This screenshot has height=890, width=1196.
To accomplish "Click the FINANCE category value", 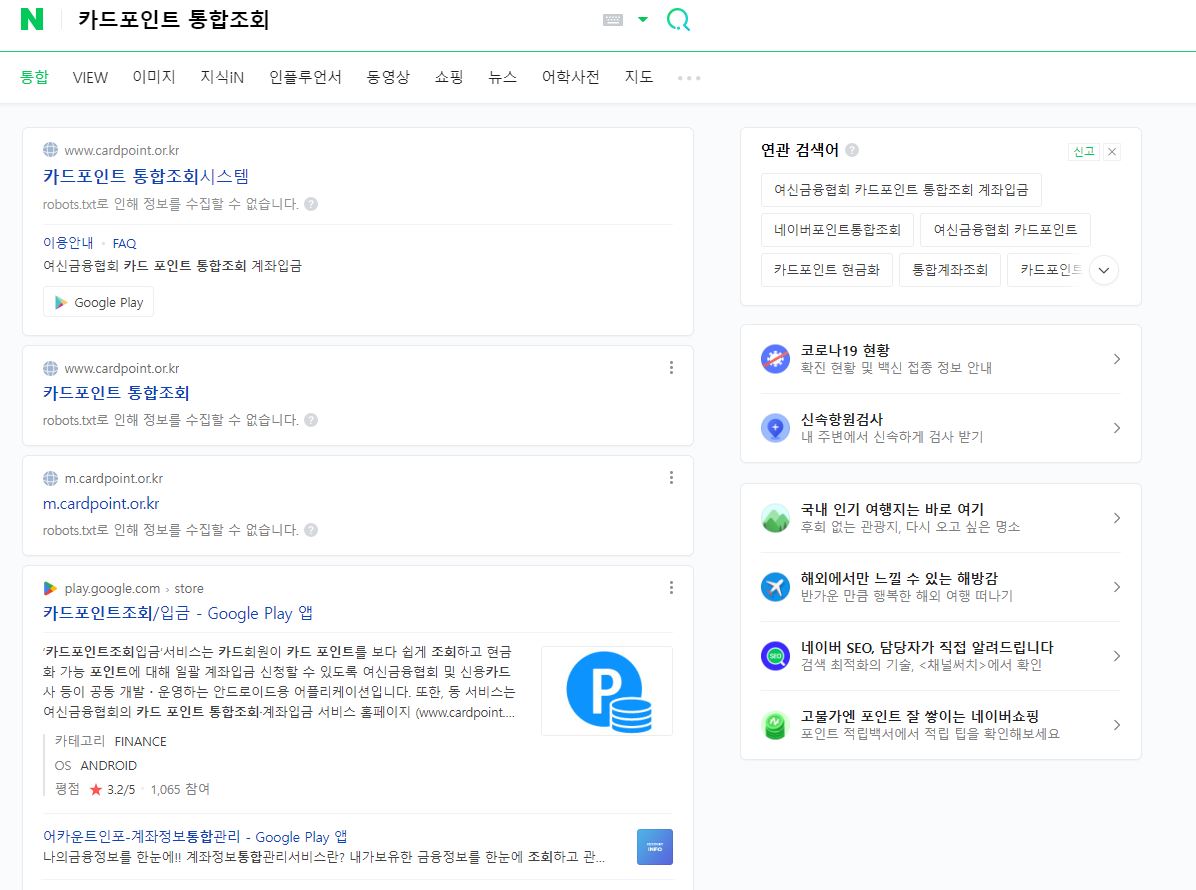I will [140, 741].
